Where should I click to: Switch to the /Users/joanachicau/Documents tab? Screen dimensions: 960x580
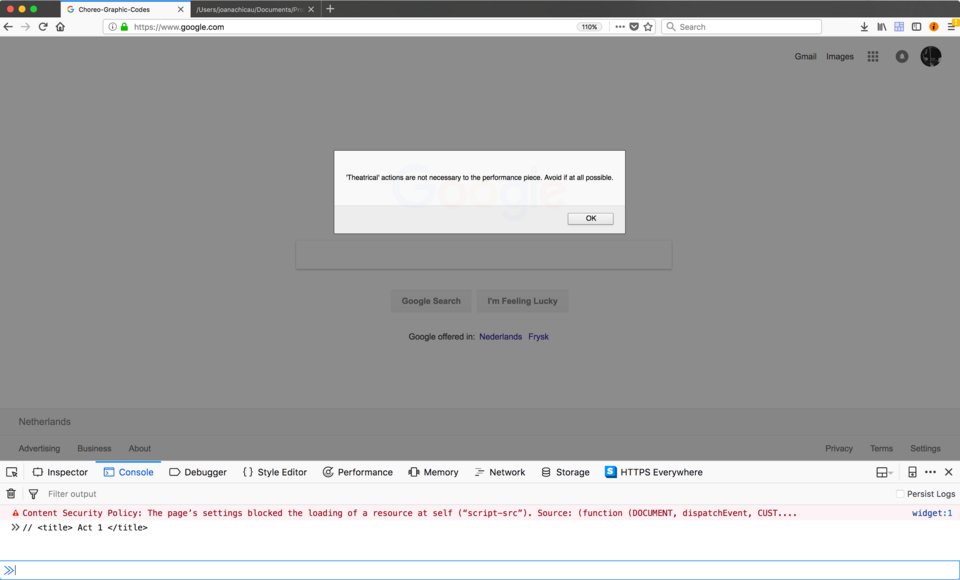point(254,9)
